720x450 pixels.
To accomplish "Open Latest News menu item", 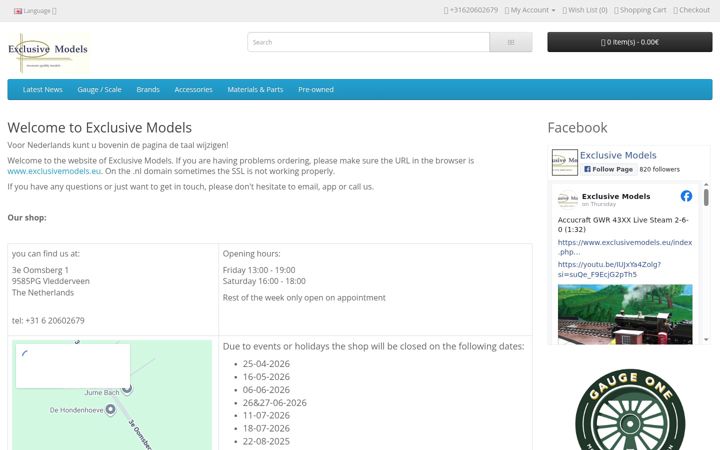I will [43, 90].
